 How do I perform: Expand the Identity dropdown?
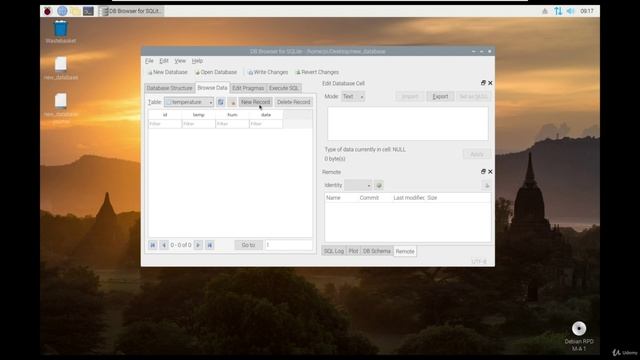click(358, 185)
